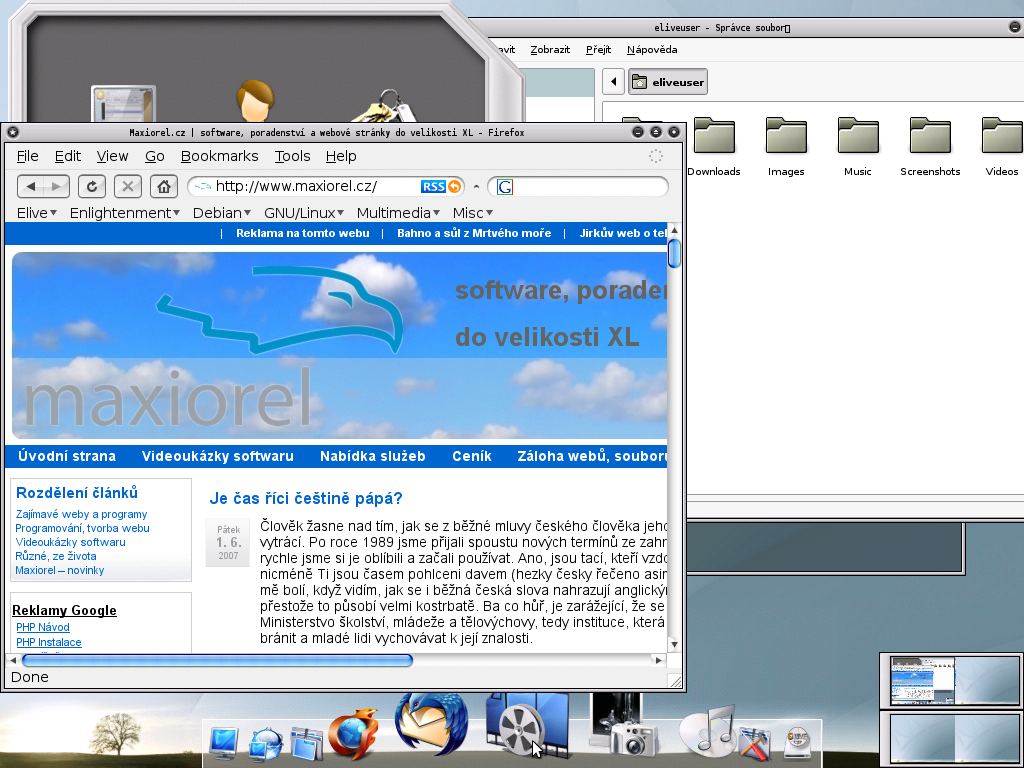
Task: Open the Edit menu in Firefox
Action: pyautogui.click(x=68, y=156)
